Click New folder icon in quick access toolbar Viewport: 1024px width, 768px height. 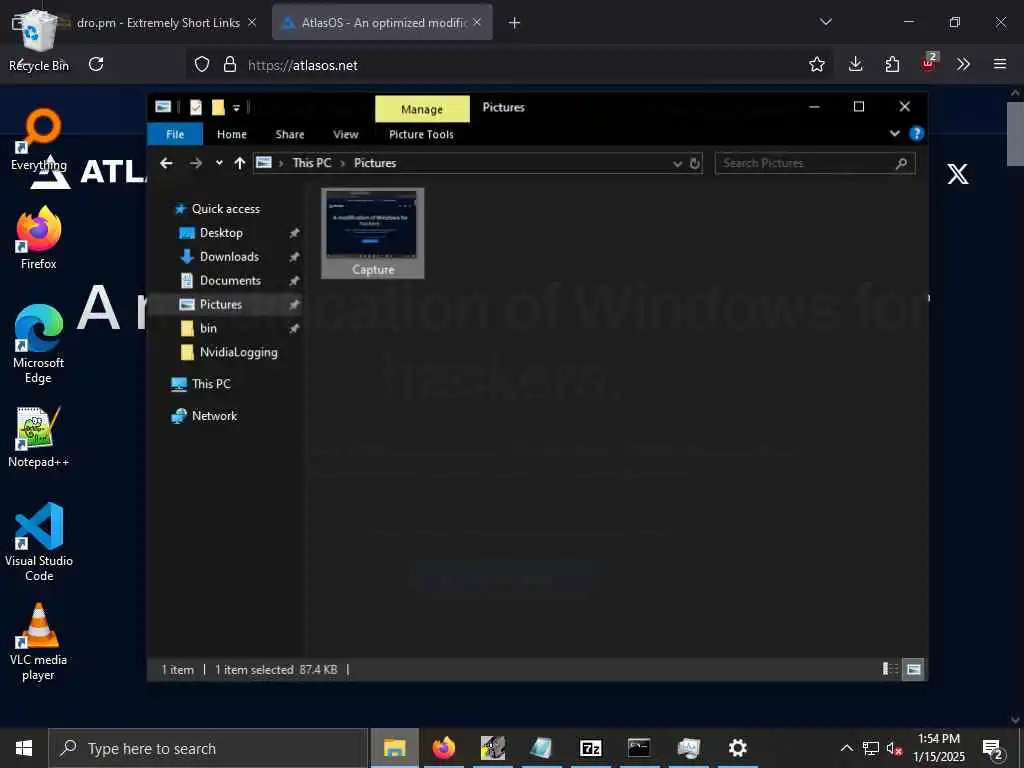(x=217, y=107)
